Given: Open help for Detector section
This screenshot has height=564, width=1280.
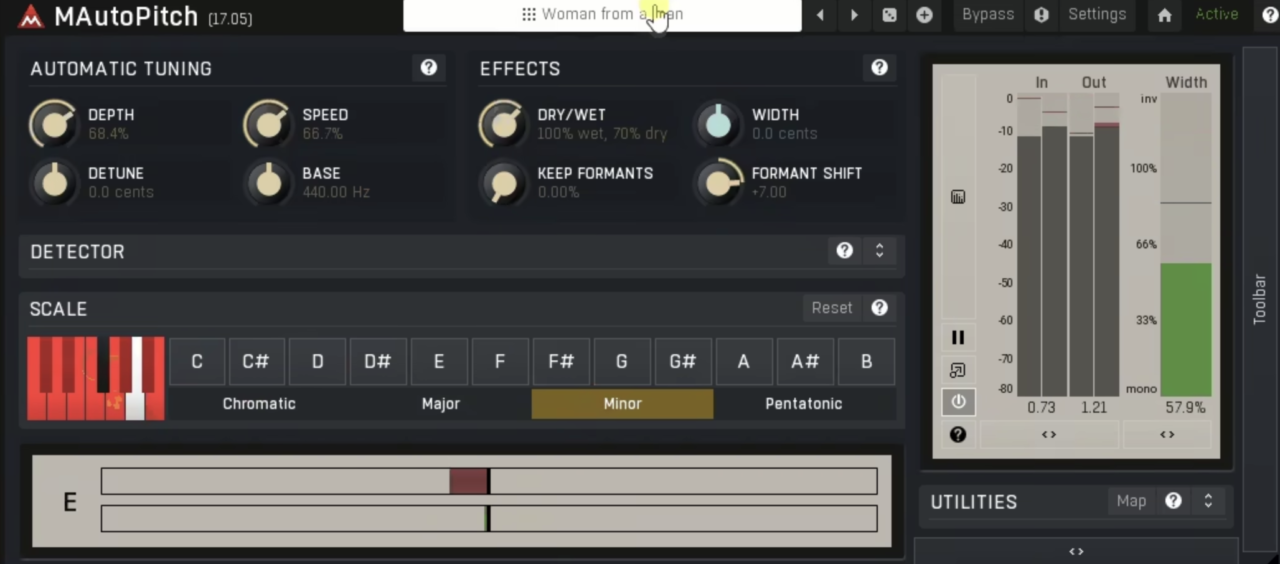Looking at the screenshot, I should click(845, 251).
